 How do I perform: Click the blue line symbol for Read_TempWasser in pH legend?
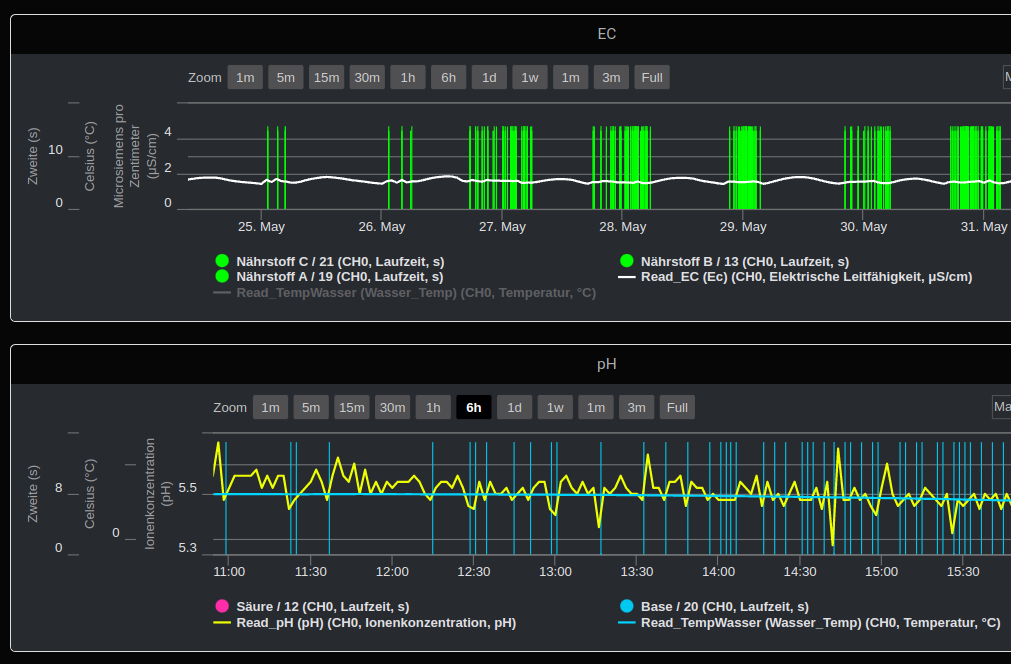pos(627,622)
